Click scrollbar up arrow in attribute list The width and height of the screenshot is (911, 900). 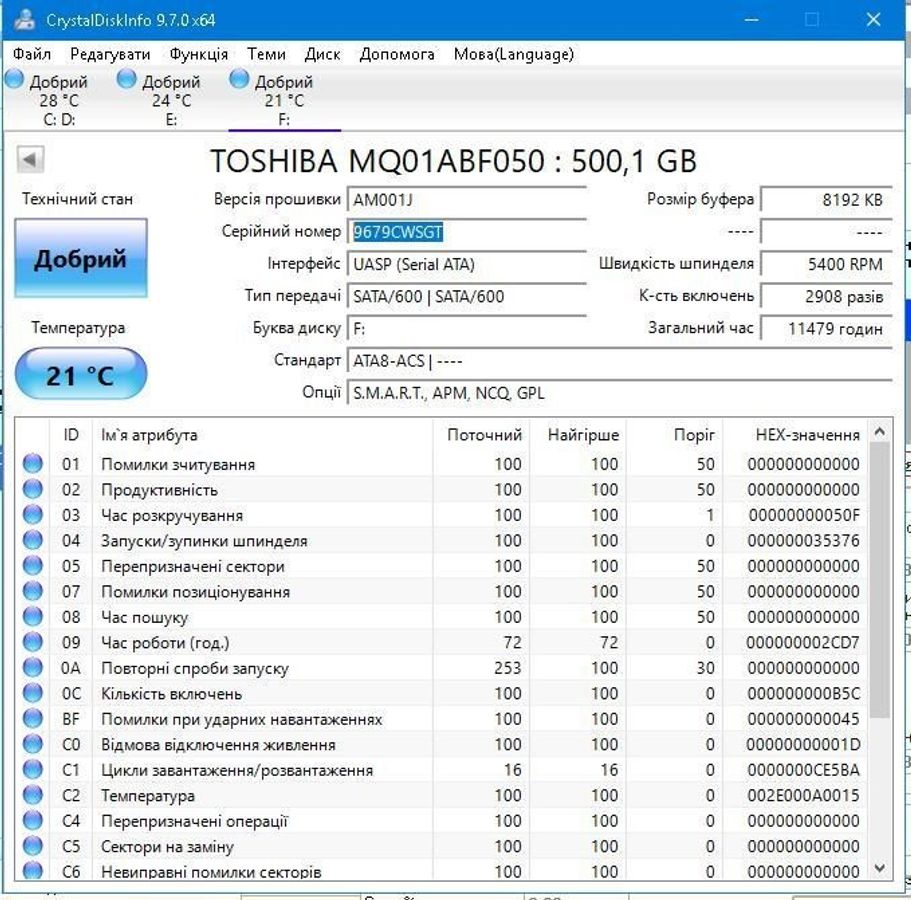[879, 433]
